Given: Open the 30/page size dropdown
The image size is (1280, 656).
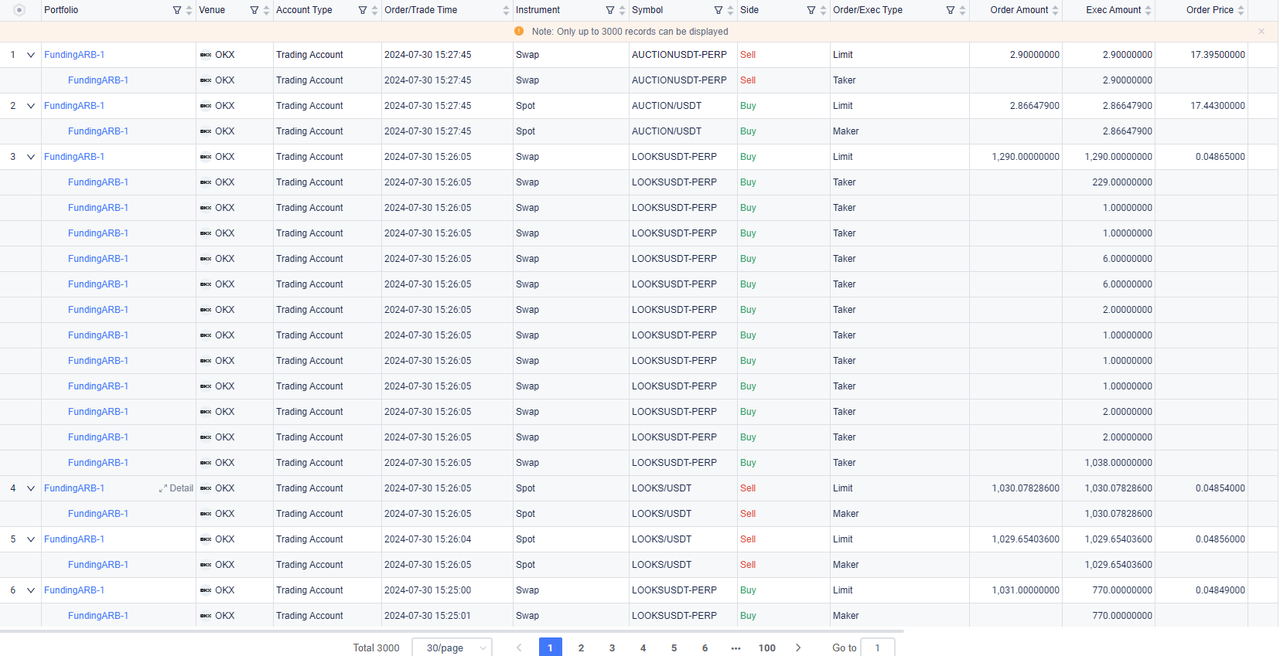Looking at the screenshot, I should (x=452, y=648).
